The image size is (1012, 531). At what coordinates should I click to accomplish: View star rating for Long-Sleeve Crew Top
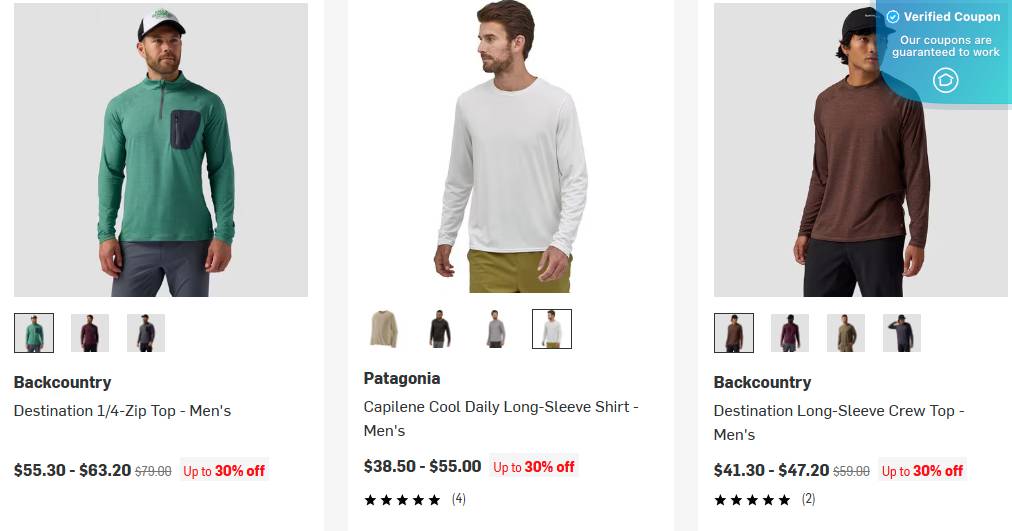(x=752, y=499)
